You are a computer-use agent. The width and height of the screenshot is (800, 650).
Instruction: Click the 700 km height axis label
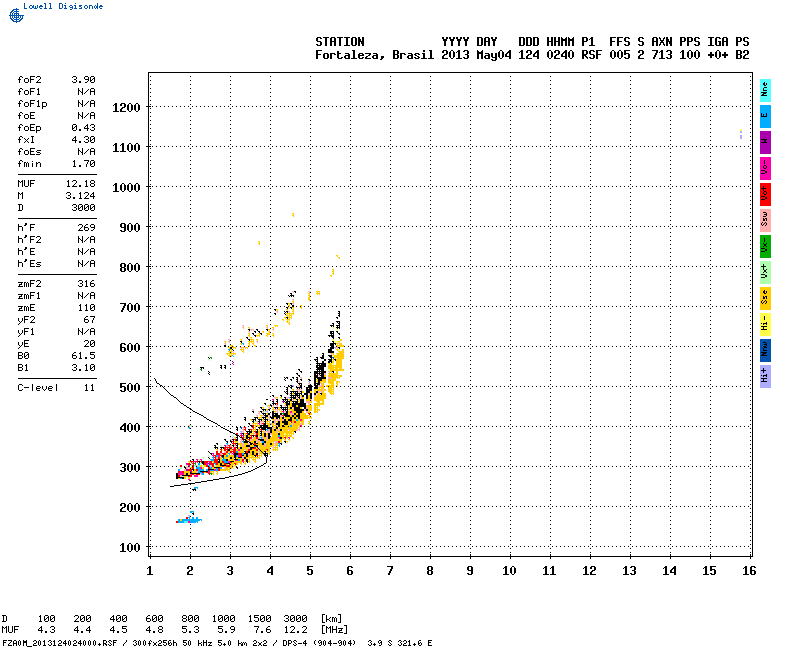[x=130, y=308]
